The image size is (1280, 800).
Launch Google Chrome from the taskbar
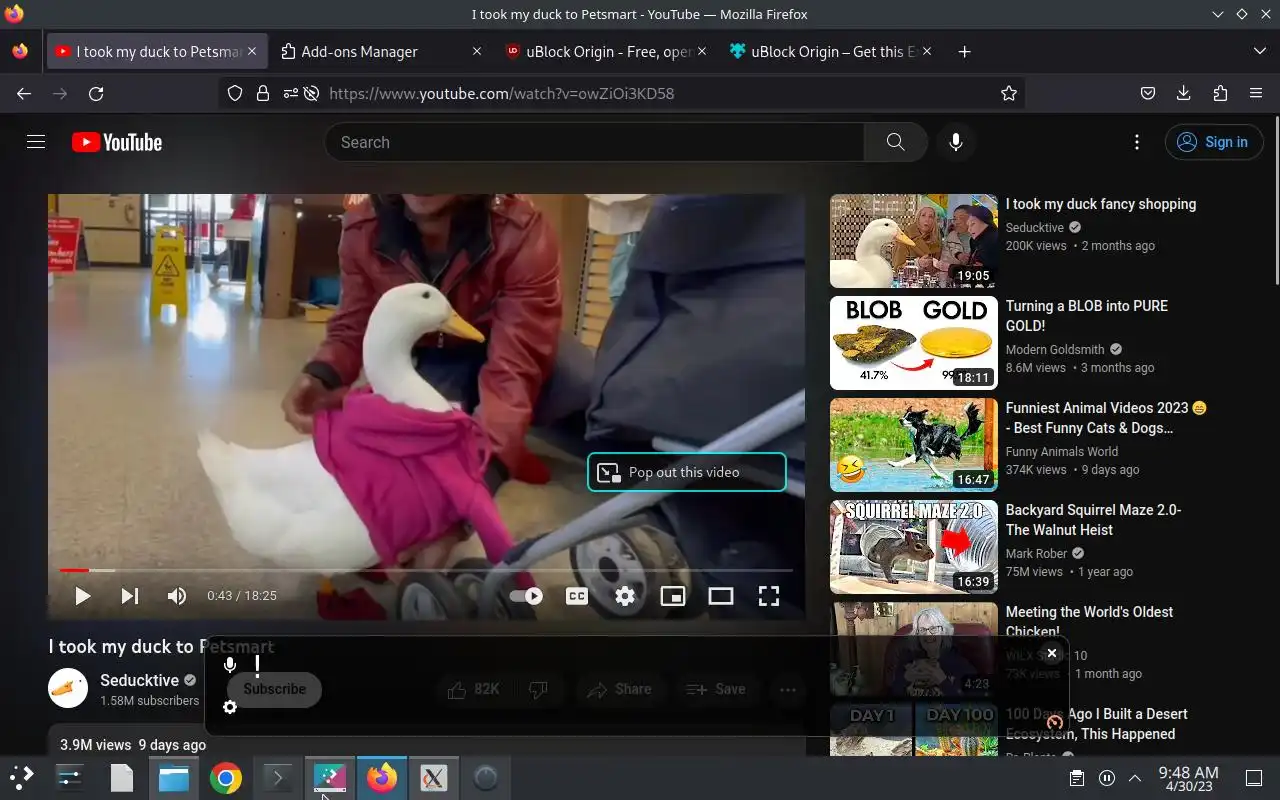[226, 777]
